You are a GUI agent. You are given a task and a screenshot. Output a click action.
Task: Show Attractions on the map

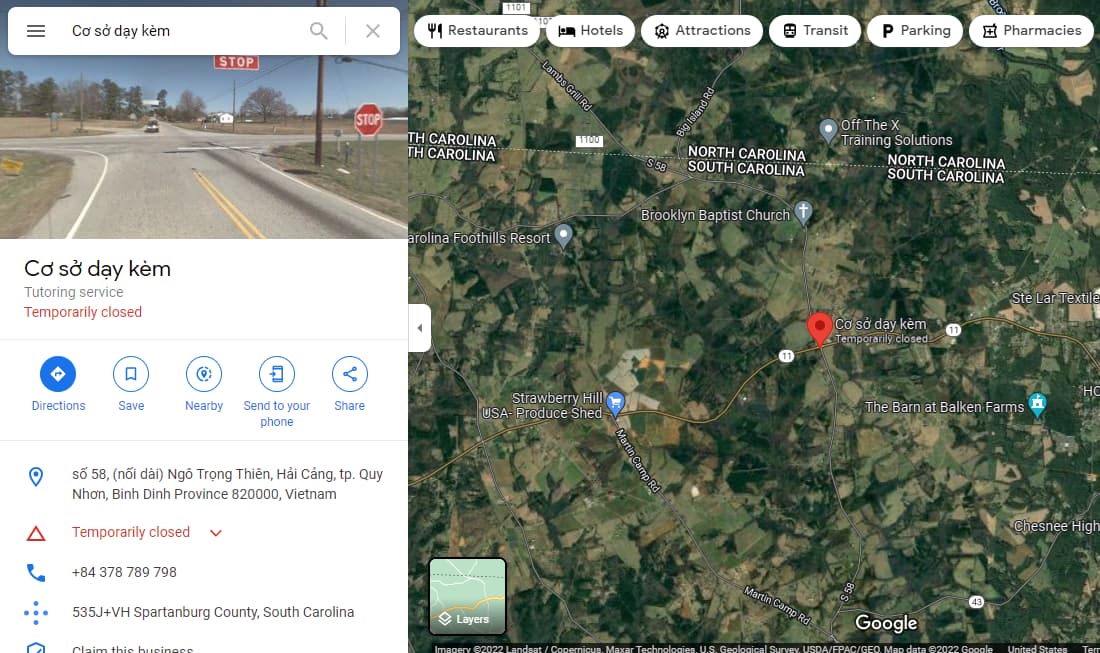pyautogui.click(x=702, y=31)
